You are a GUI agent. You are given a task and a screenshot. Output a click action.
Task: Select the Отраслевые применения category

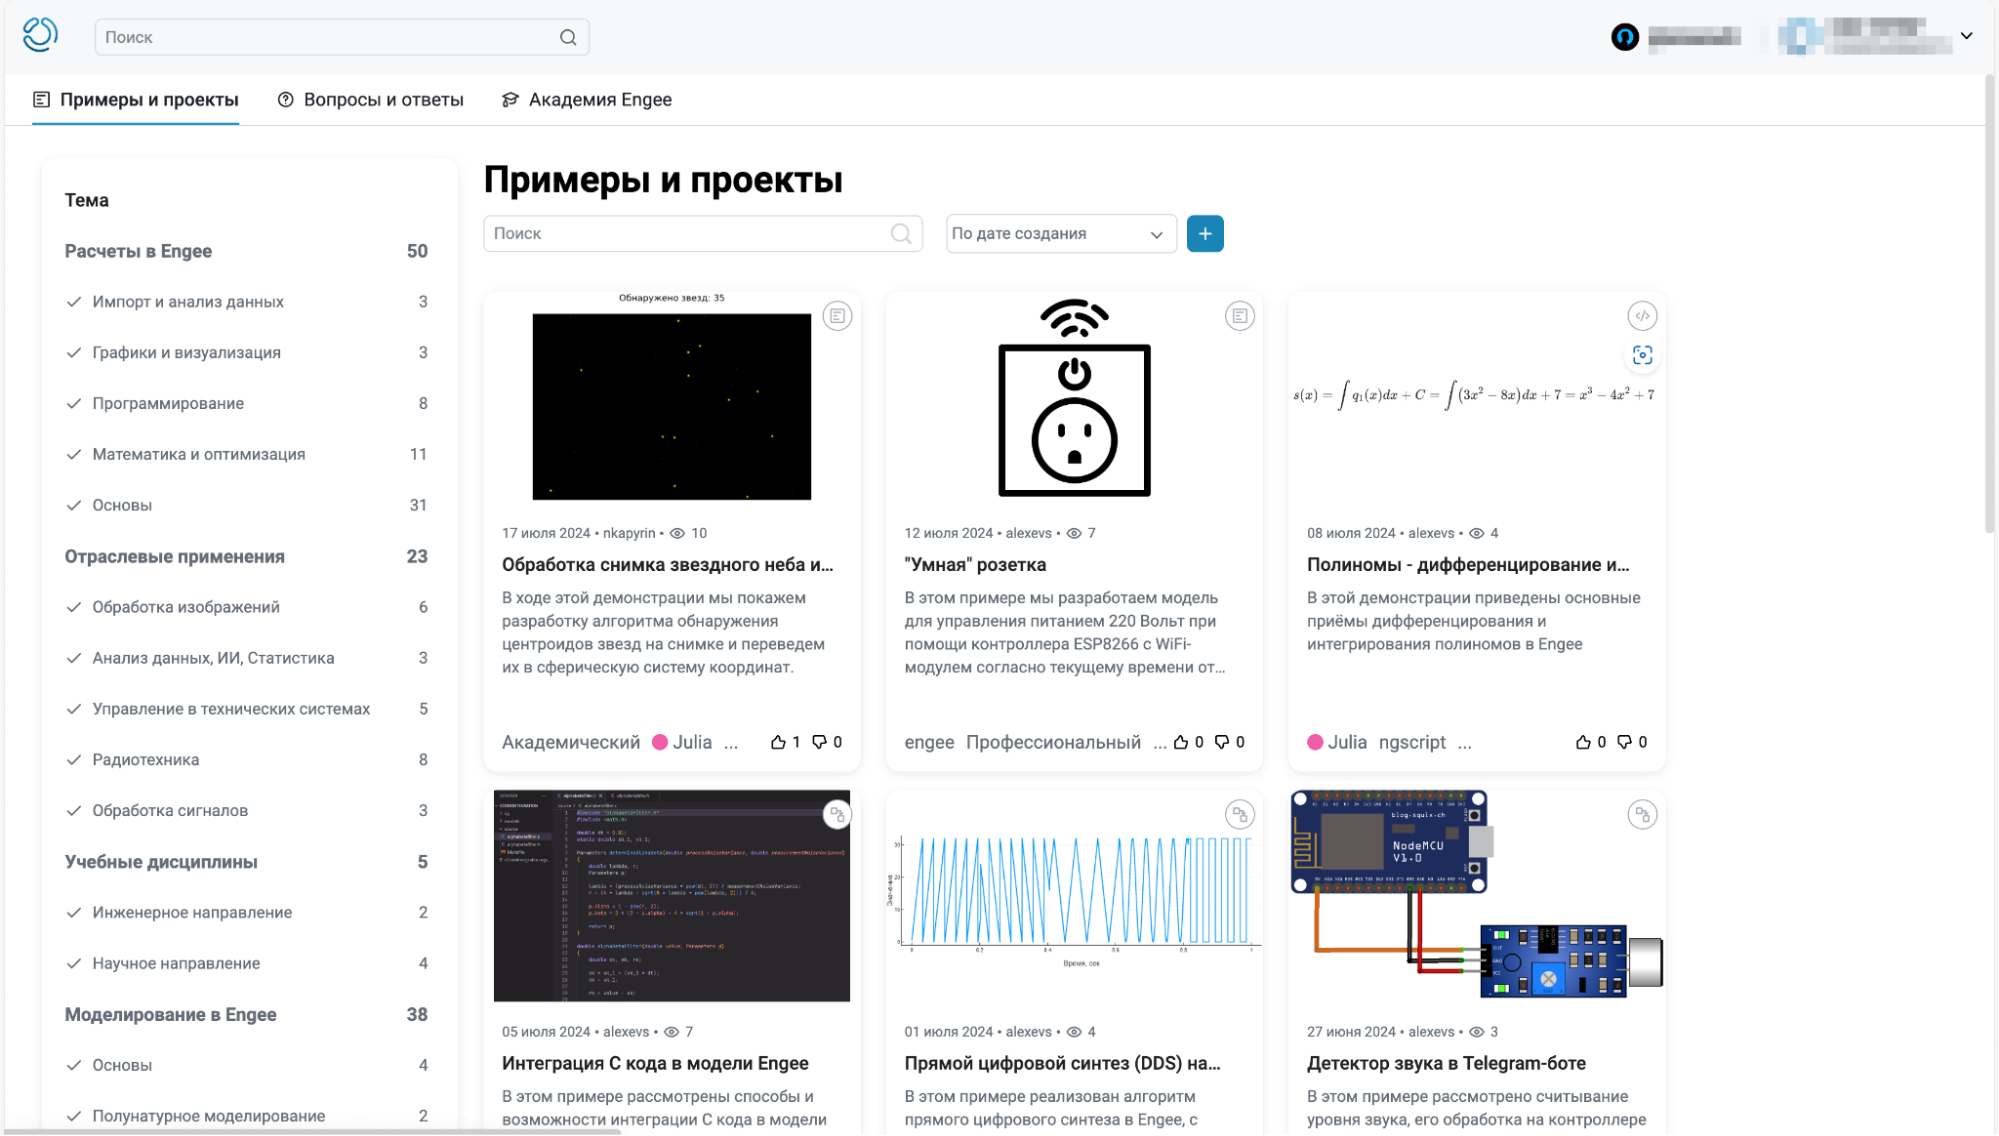[x=246, y=557]
